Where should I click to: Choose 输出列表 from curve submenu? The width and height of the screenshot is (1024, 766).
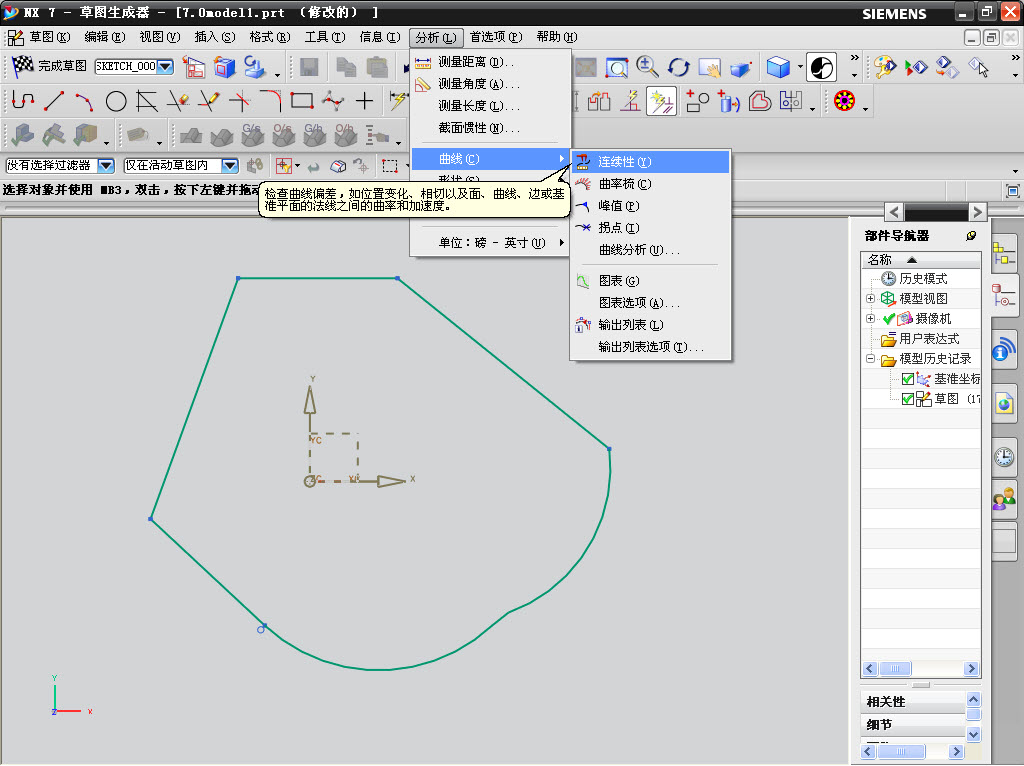coord(650,325)
